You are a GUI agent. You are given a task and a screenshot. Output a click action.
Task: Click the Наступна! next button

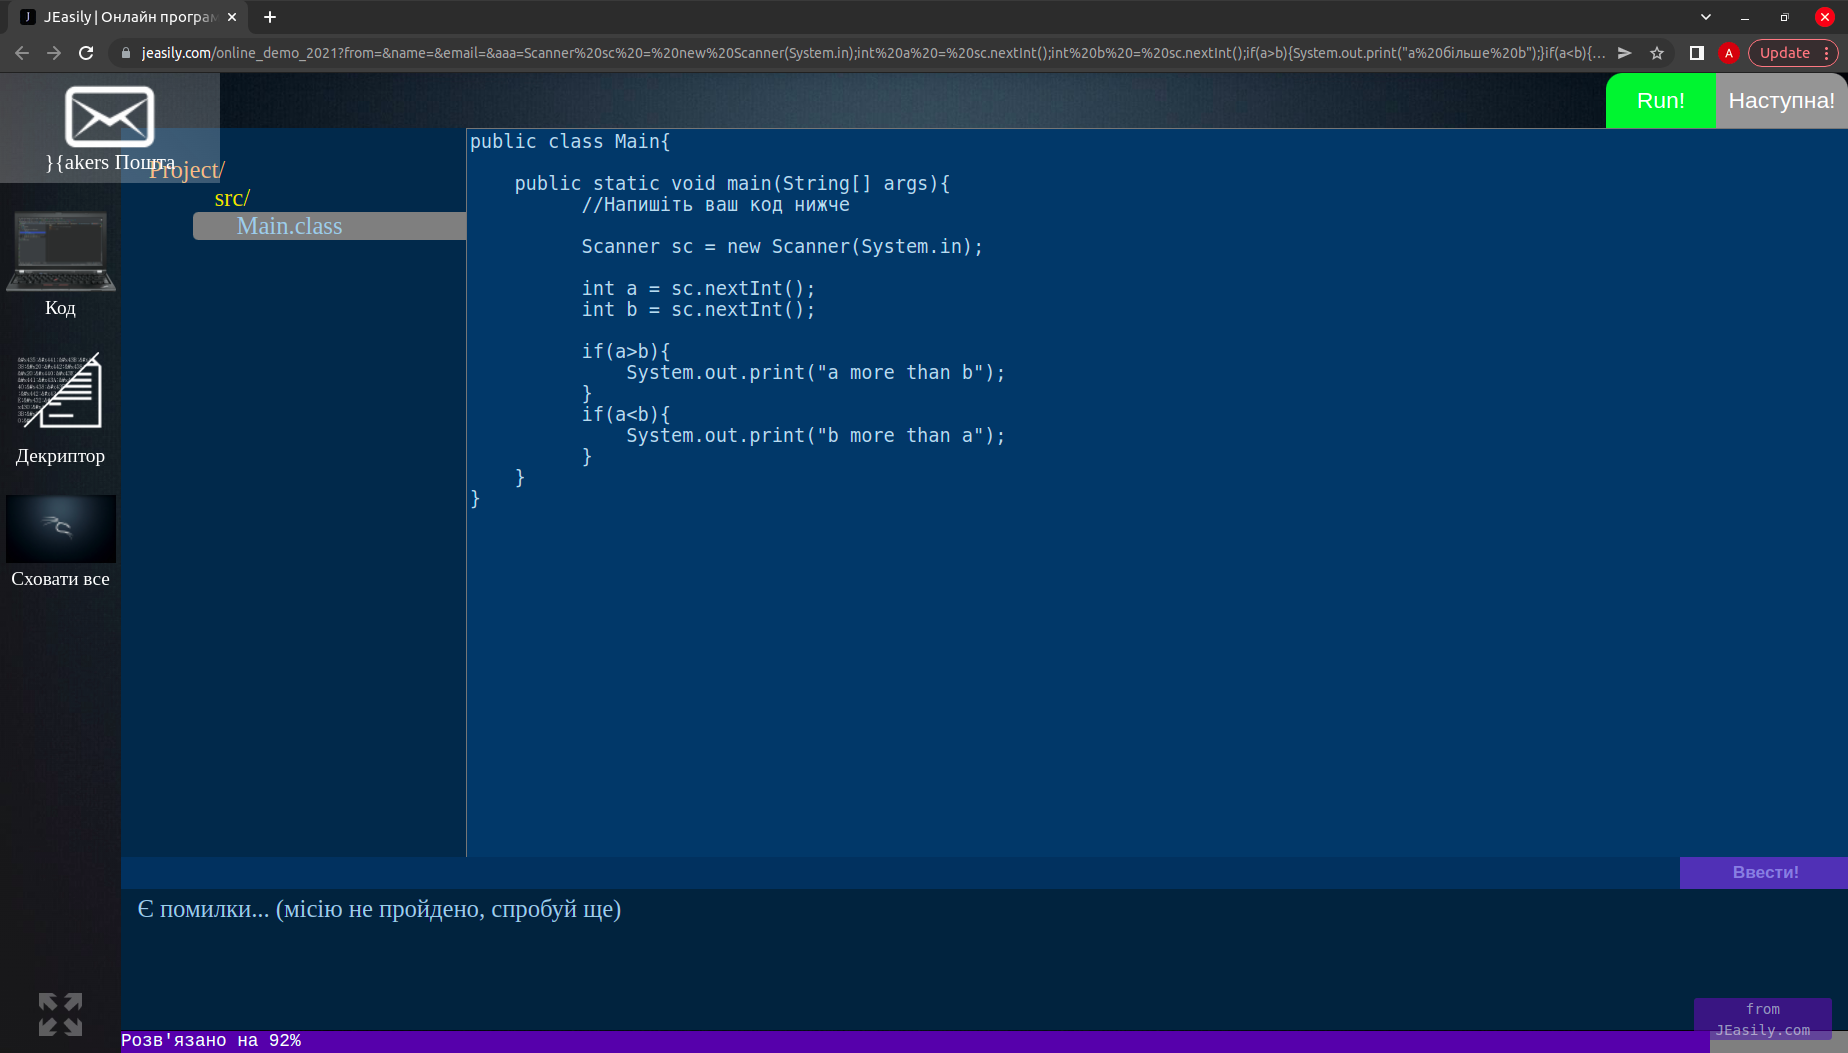click(x=1781, y=101)
